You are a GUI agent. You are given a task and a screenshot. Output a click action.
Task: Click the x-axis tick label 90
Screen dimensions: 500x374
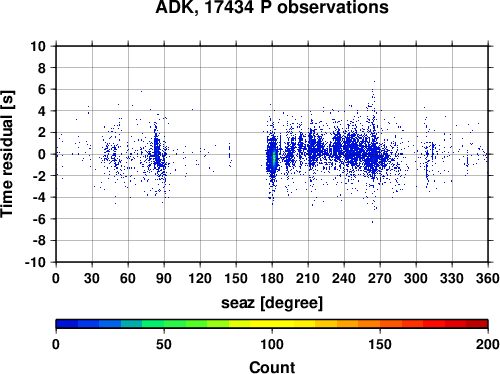point(164,278)
